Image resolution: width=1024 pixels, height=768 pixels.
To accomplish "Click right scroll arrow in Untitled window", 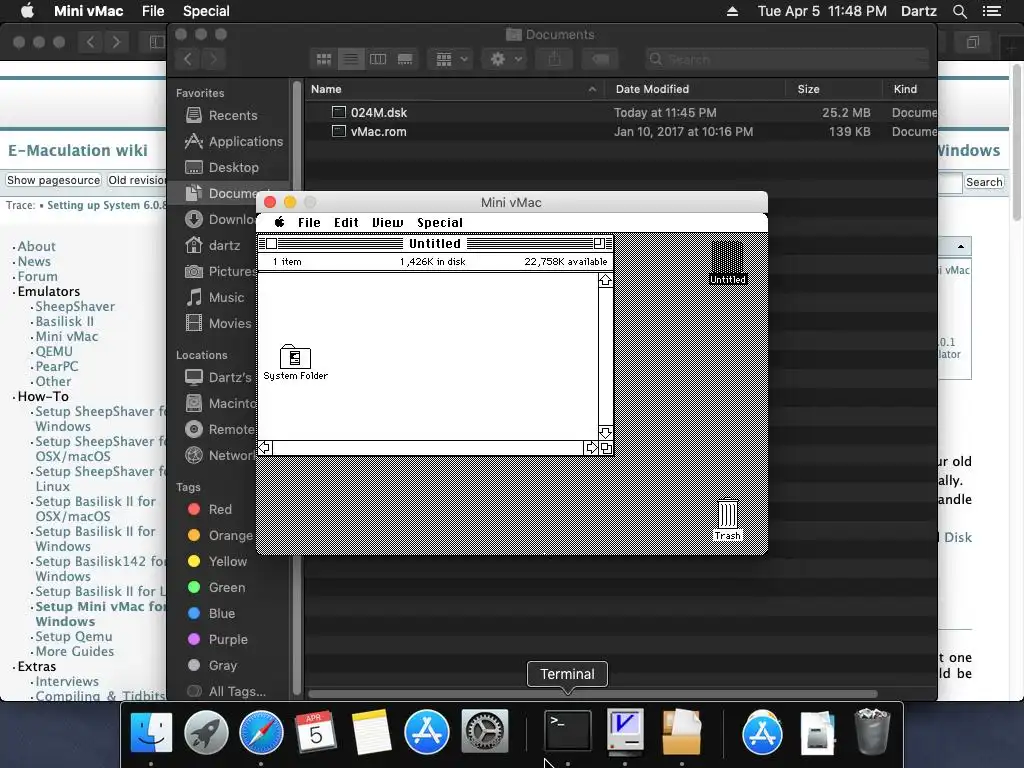I will (591, 447).
